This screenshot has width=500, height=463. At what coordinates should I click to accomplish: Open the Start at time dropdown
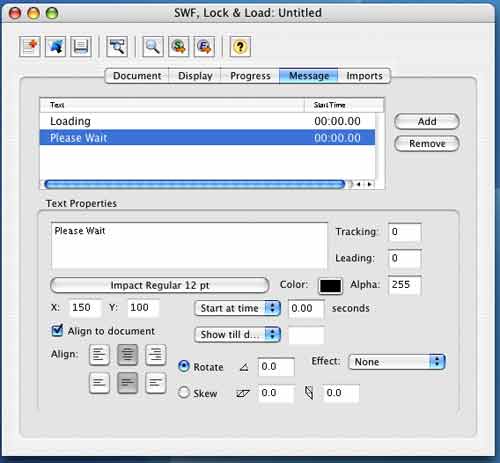237,308
